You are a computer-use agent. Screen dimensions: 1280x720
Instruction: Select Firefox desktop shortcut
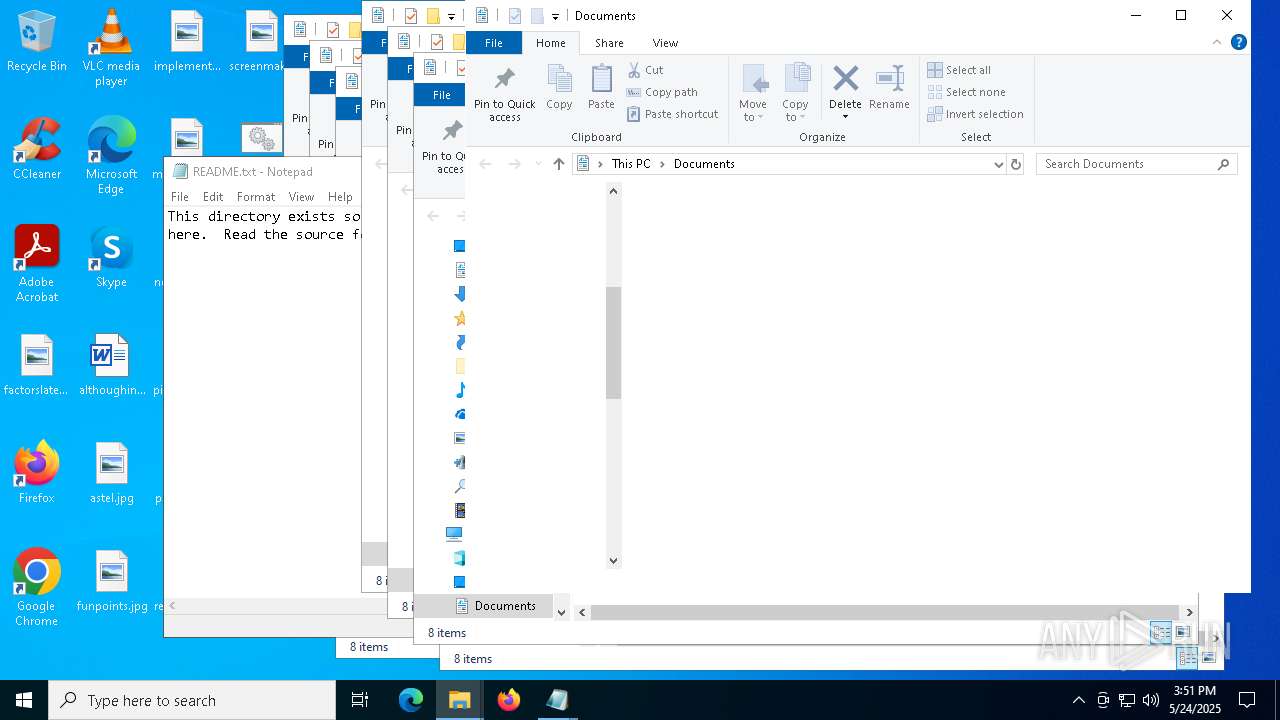tap(37, 472)
